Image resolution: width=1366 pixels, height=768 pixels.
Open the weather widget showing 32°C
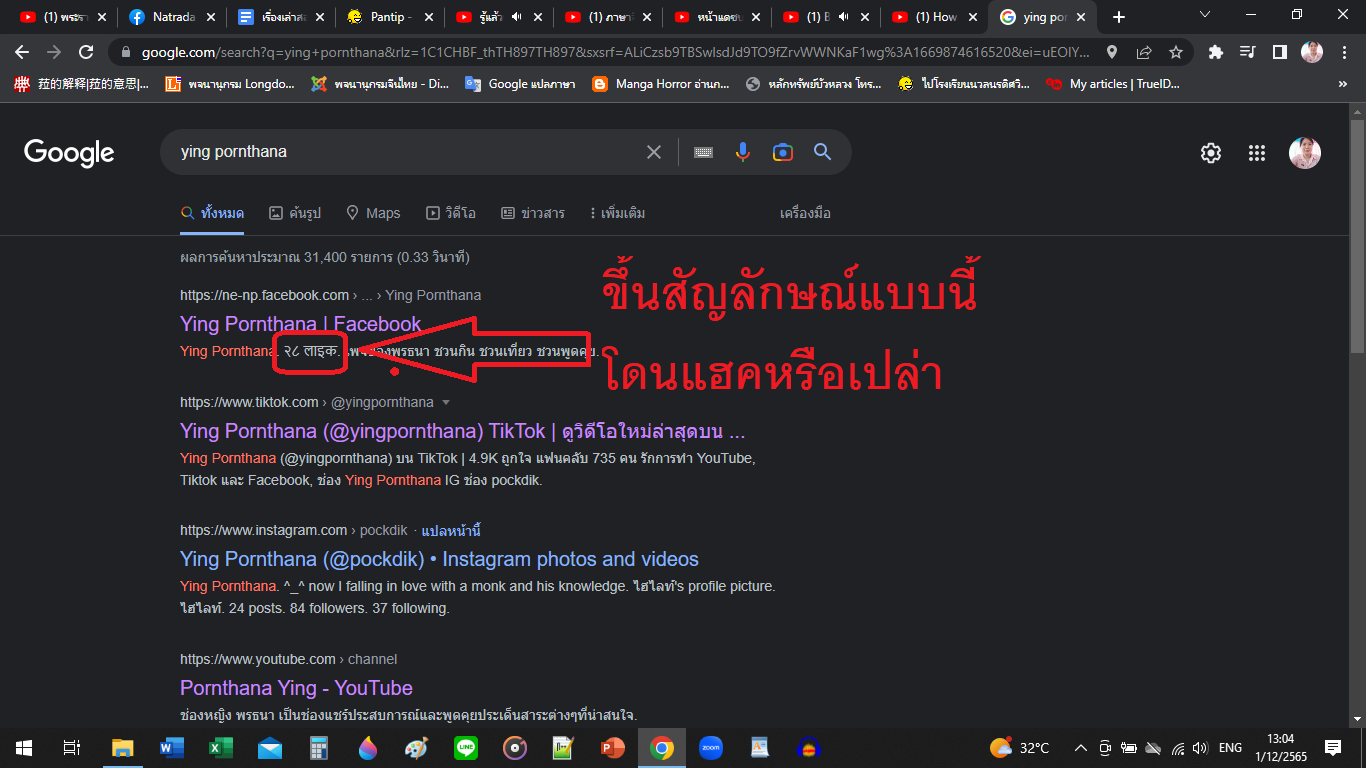[1019, 748]
